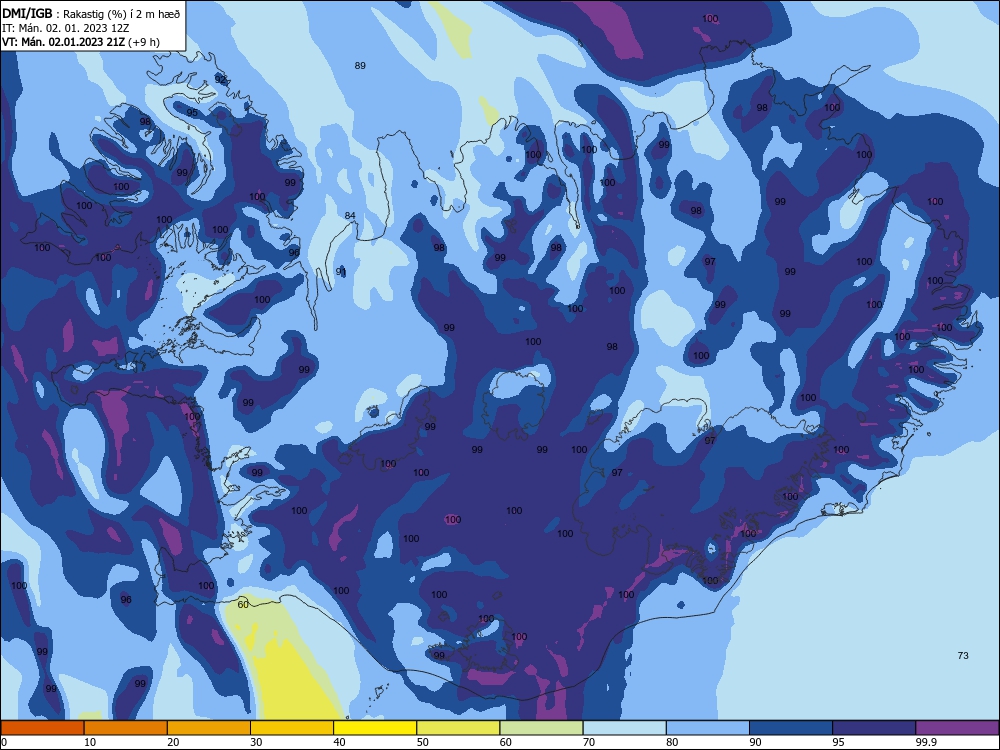
Task: Click the humidity value 91 on the map
Action: (x=341, y=272)
